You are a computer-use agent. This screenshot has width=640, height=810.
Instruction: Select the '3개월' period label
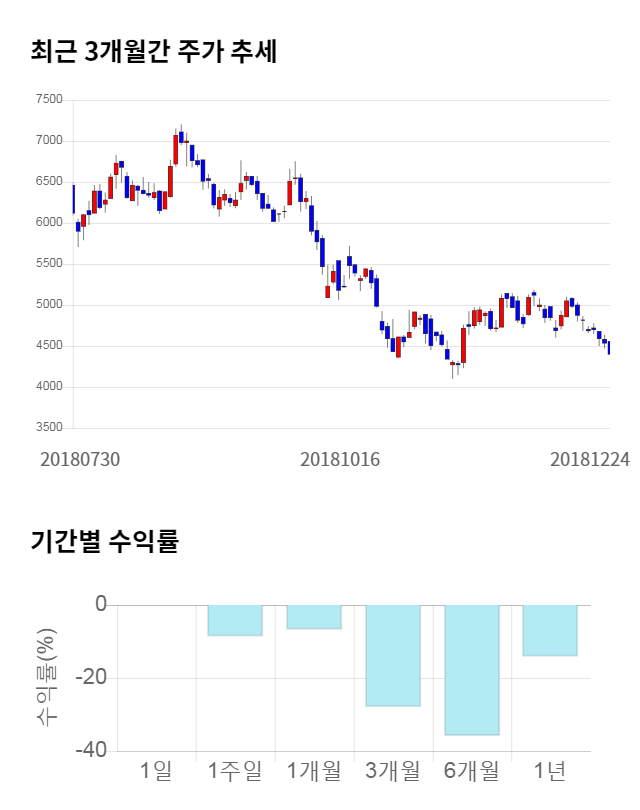pos(393,771)
